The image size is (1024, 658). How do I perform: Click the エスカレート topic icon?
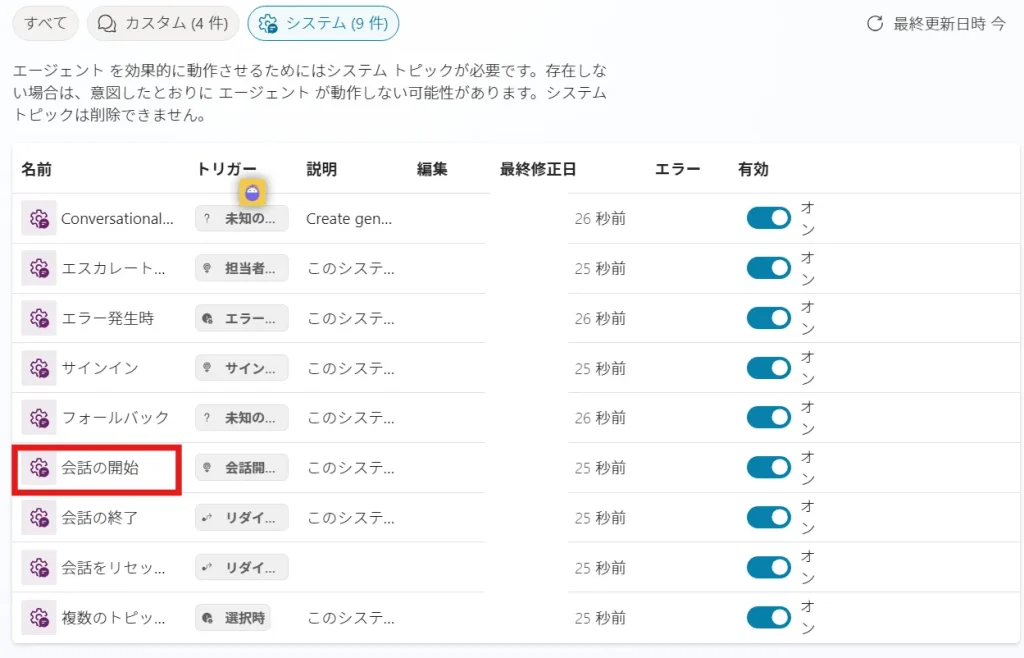pyautogui.click(x=39, y=268)
